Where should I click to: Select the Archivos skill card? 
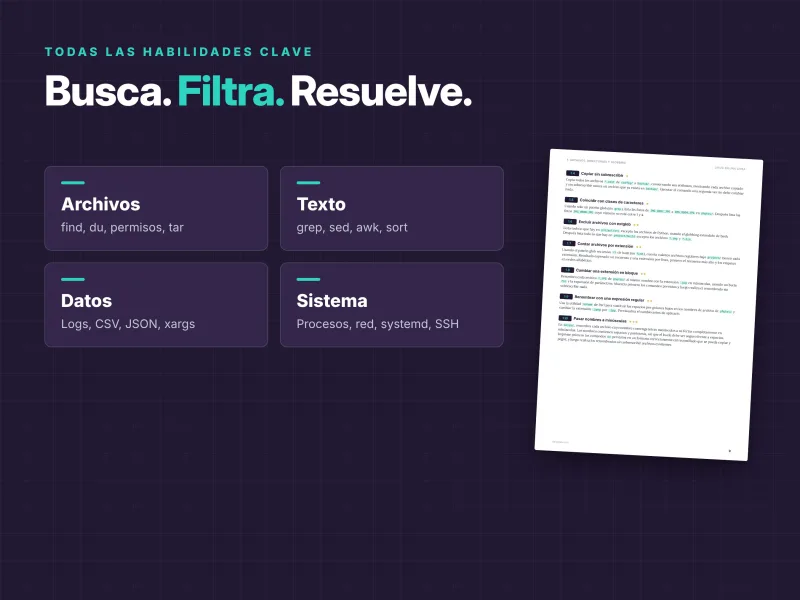[156, 208]
